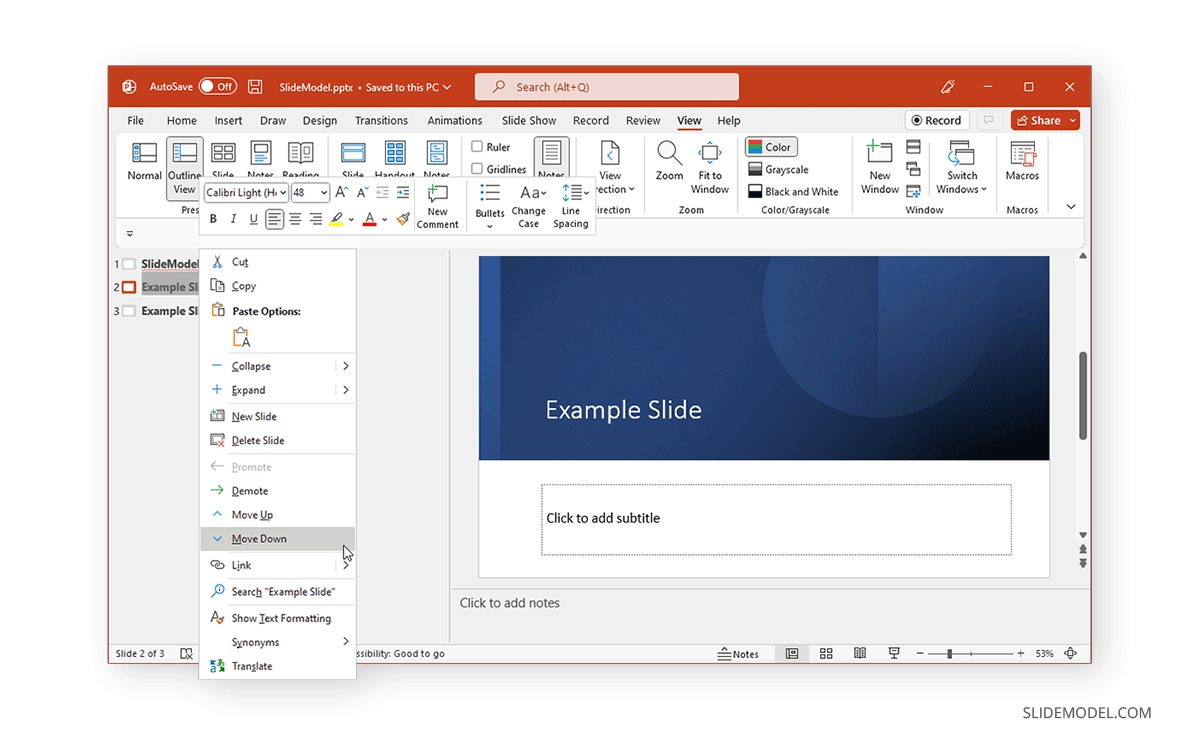Open the font name dropdown
The height and width of the screenshot is (743, 1200).
(284, 193)
